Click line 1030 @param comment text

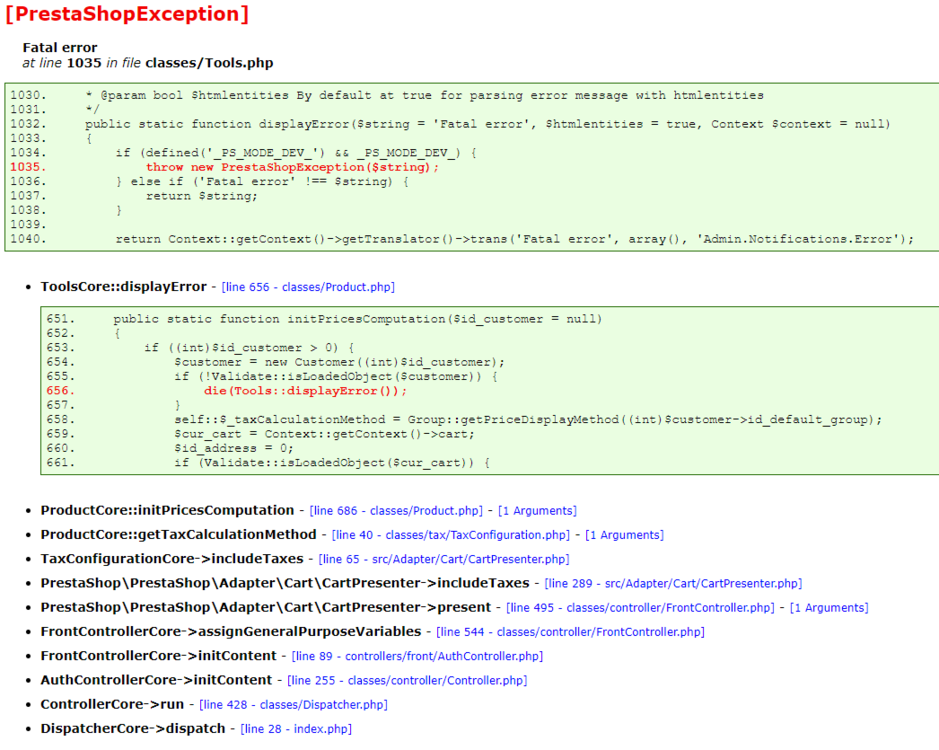425,95
